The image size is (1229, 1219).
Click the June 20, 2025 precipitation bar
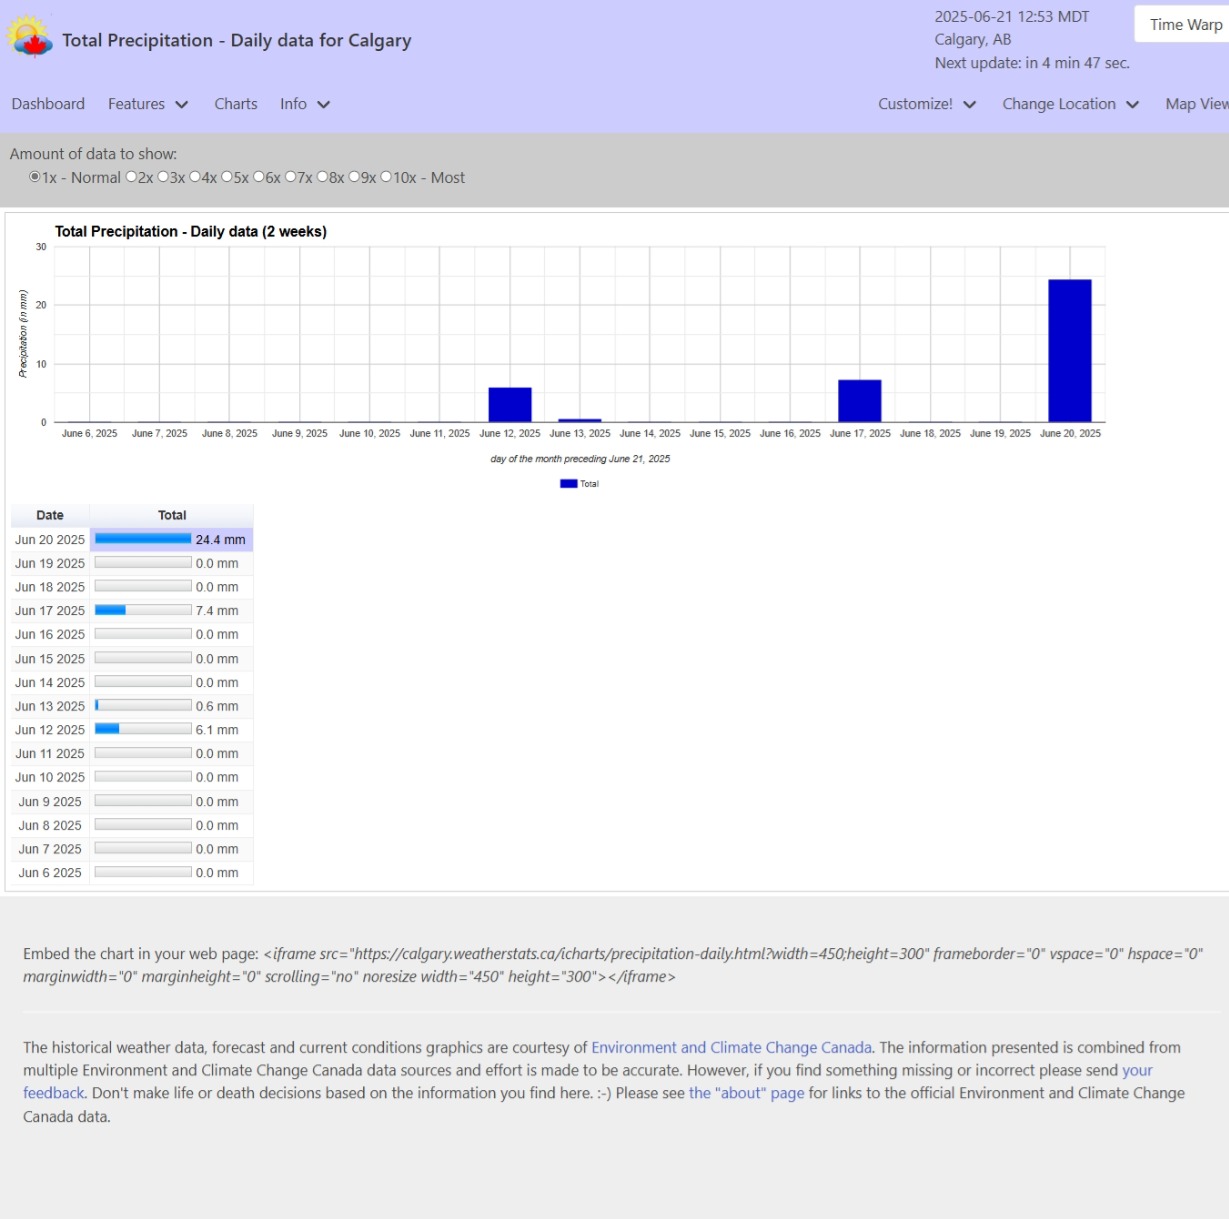1070,351
